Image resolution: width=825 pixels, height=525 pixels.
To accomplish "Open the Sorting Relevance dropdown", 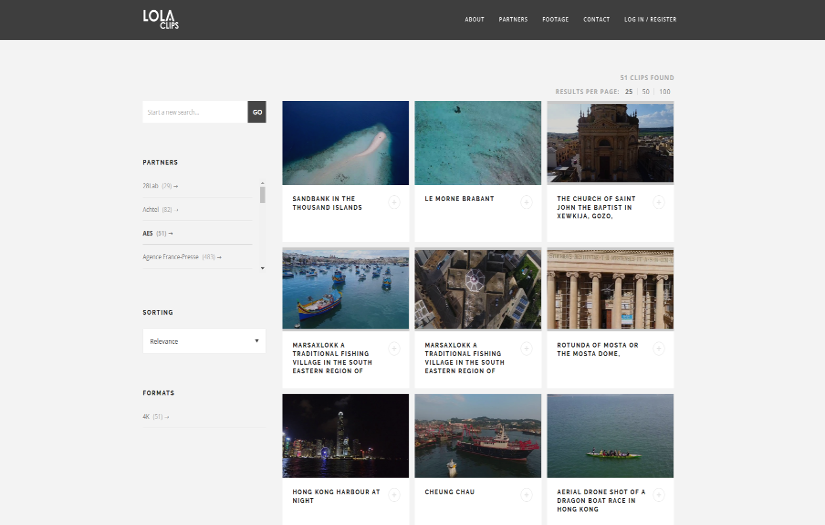I will [x=204, y=341].
